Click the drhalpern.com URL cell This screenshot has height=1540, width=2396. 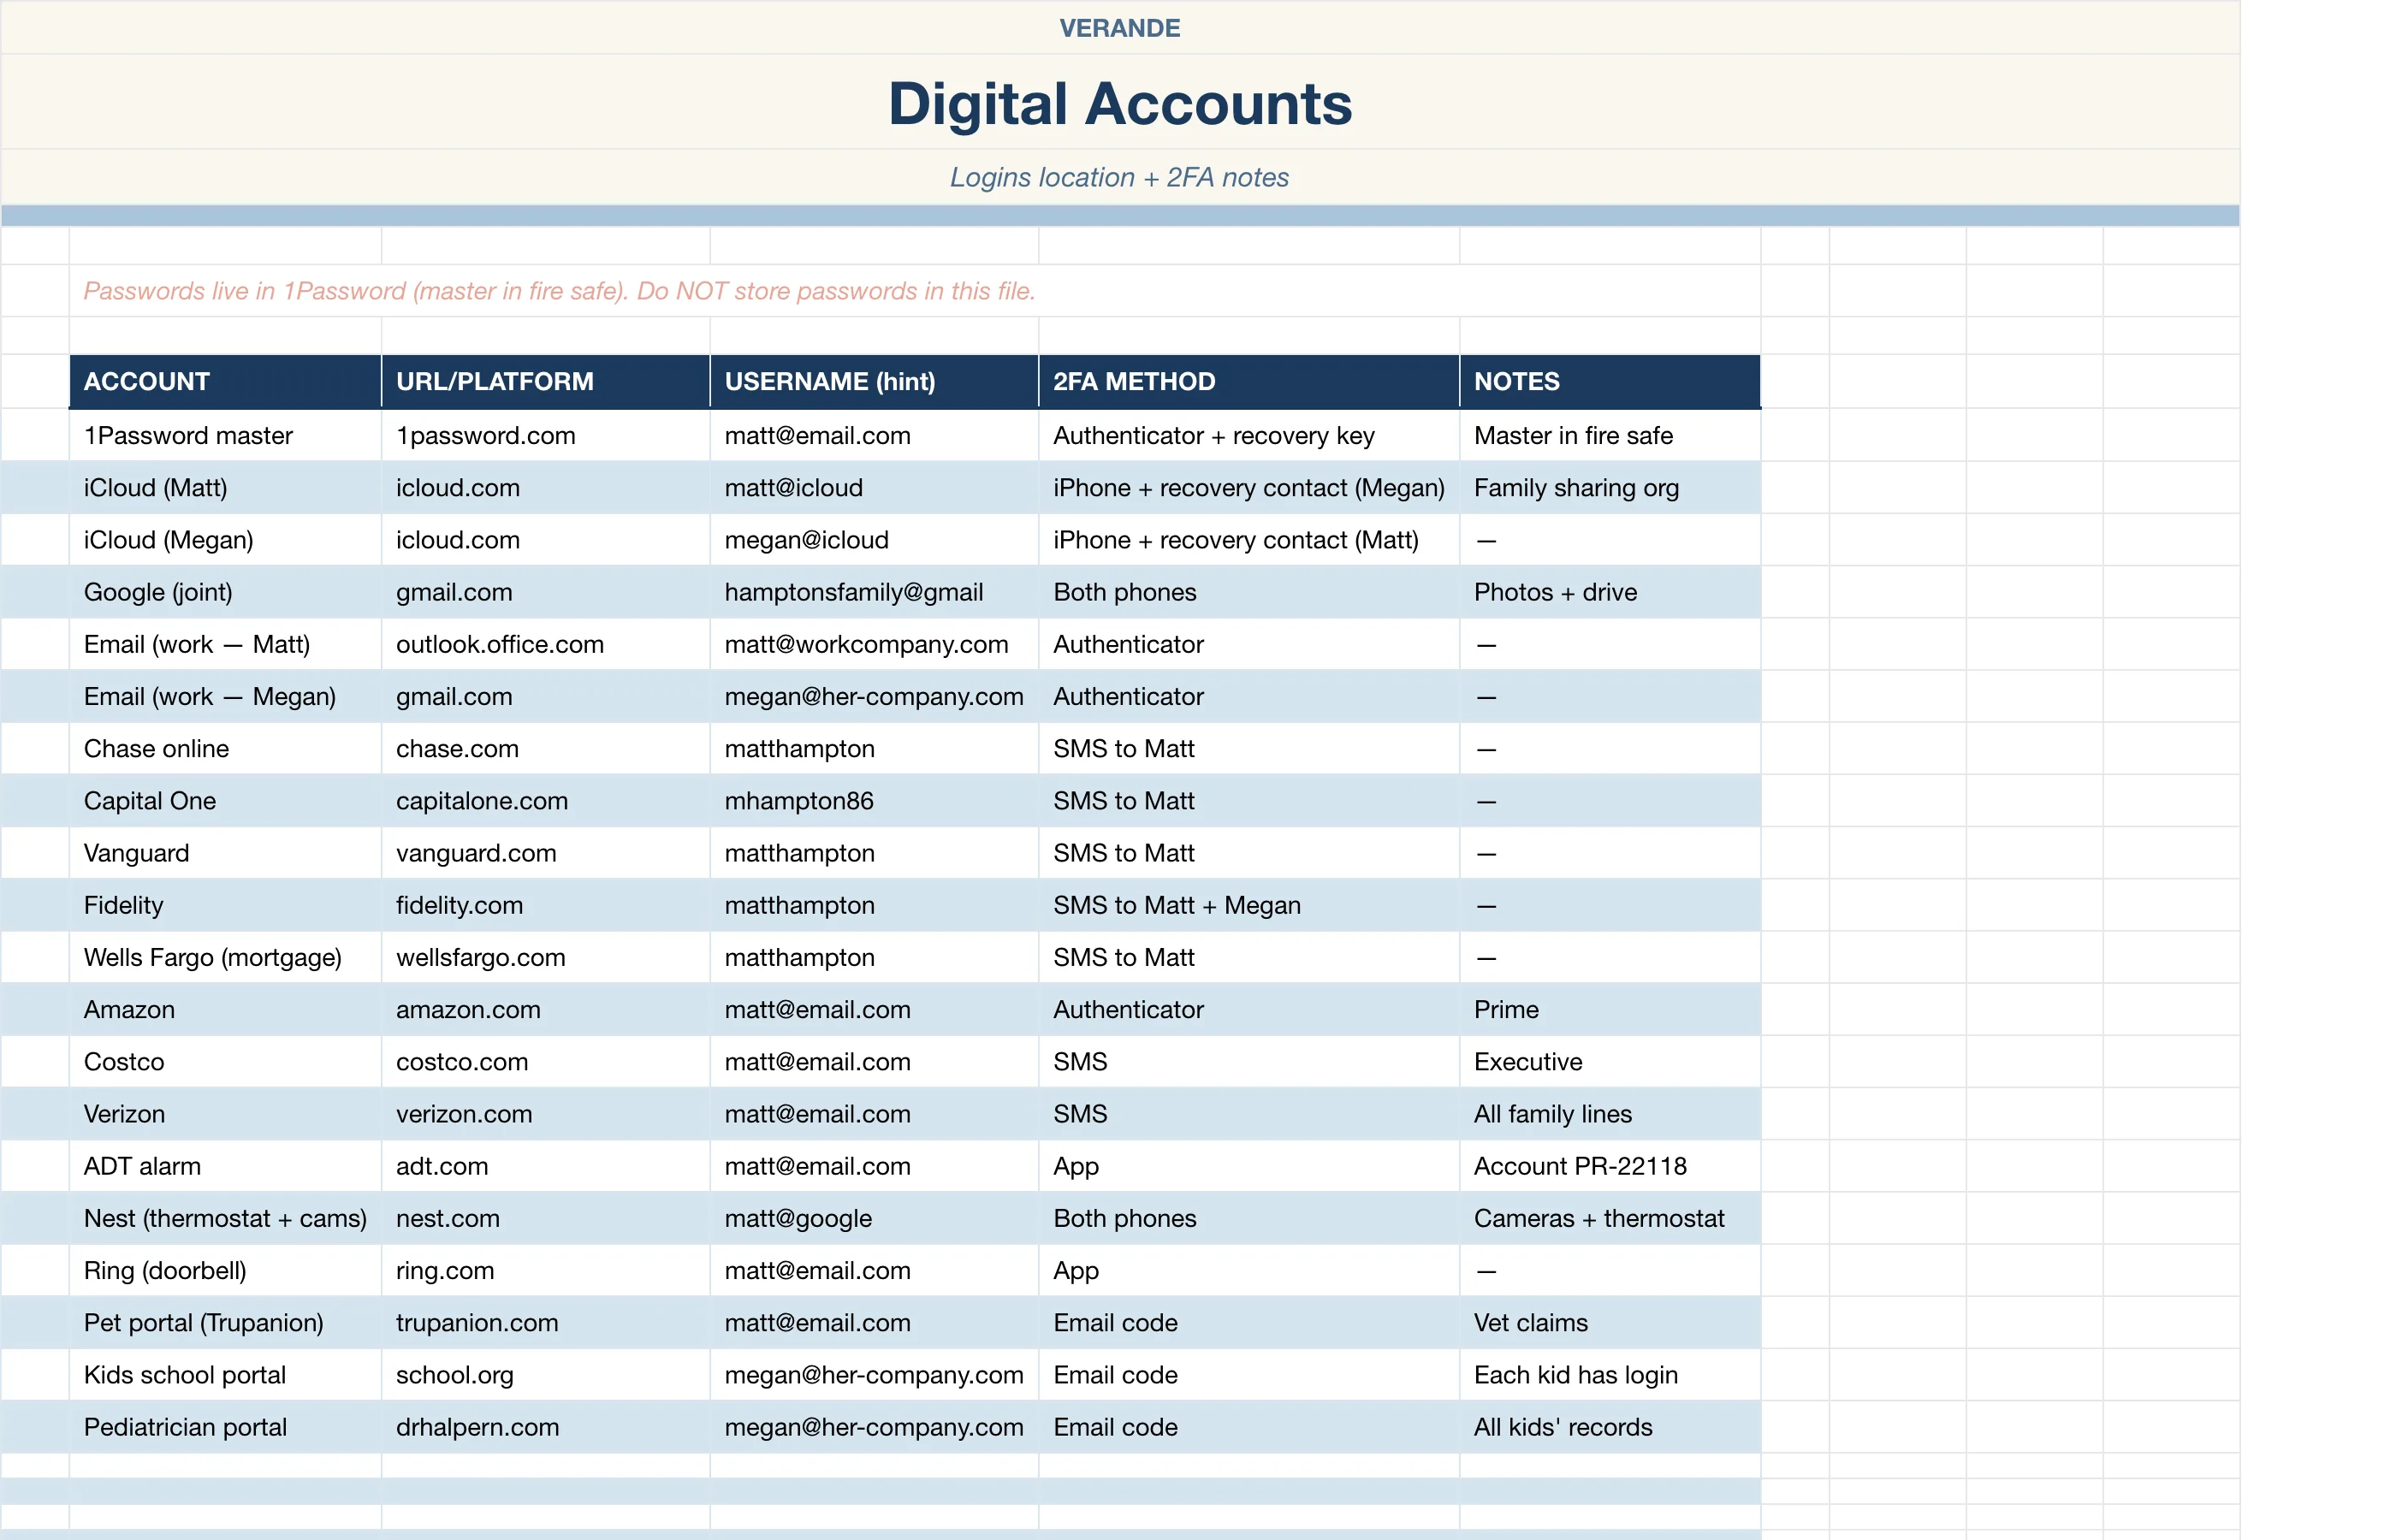tap(546, 1427)
